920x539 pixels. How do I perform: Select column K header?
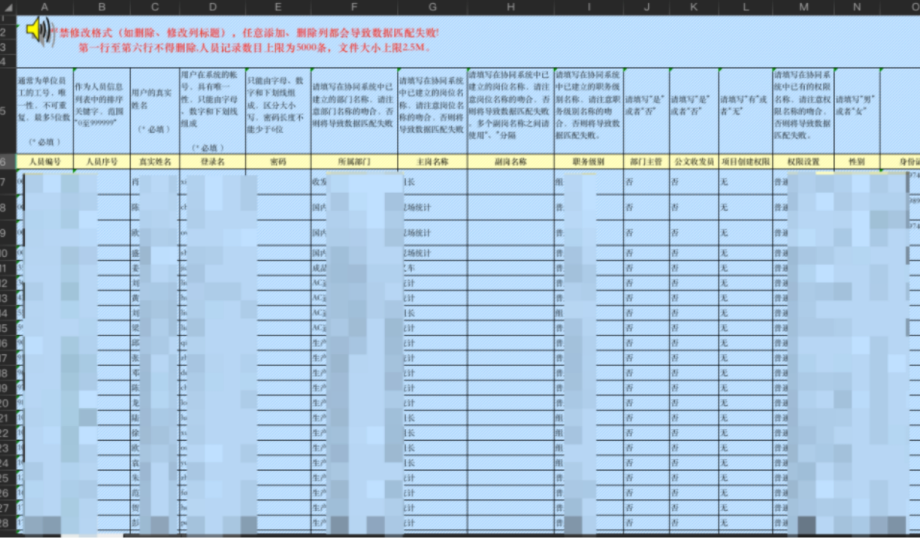[694, 7]
